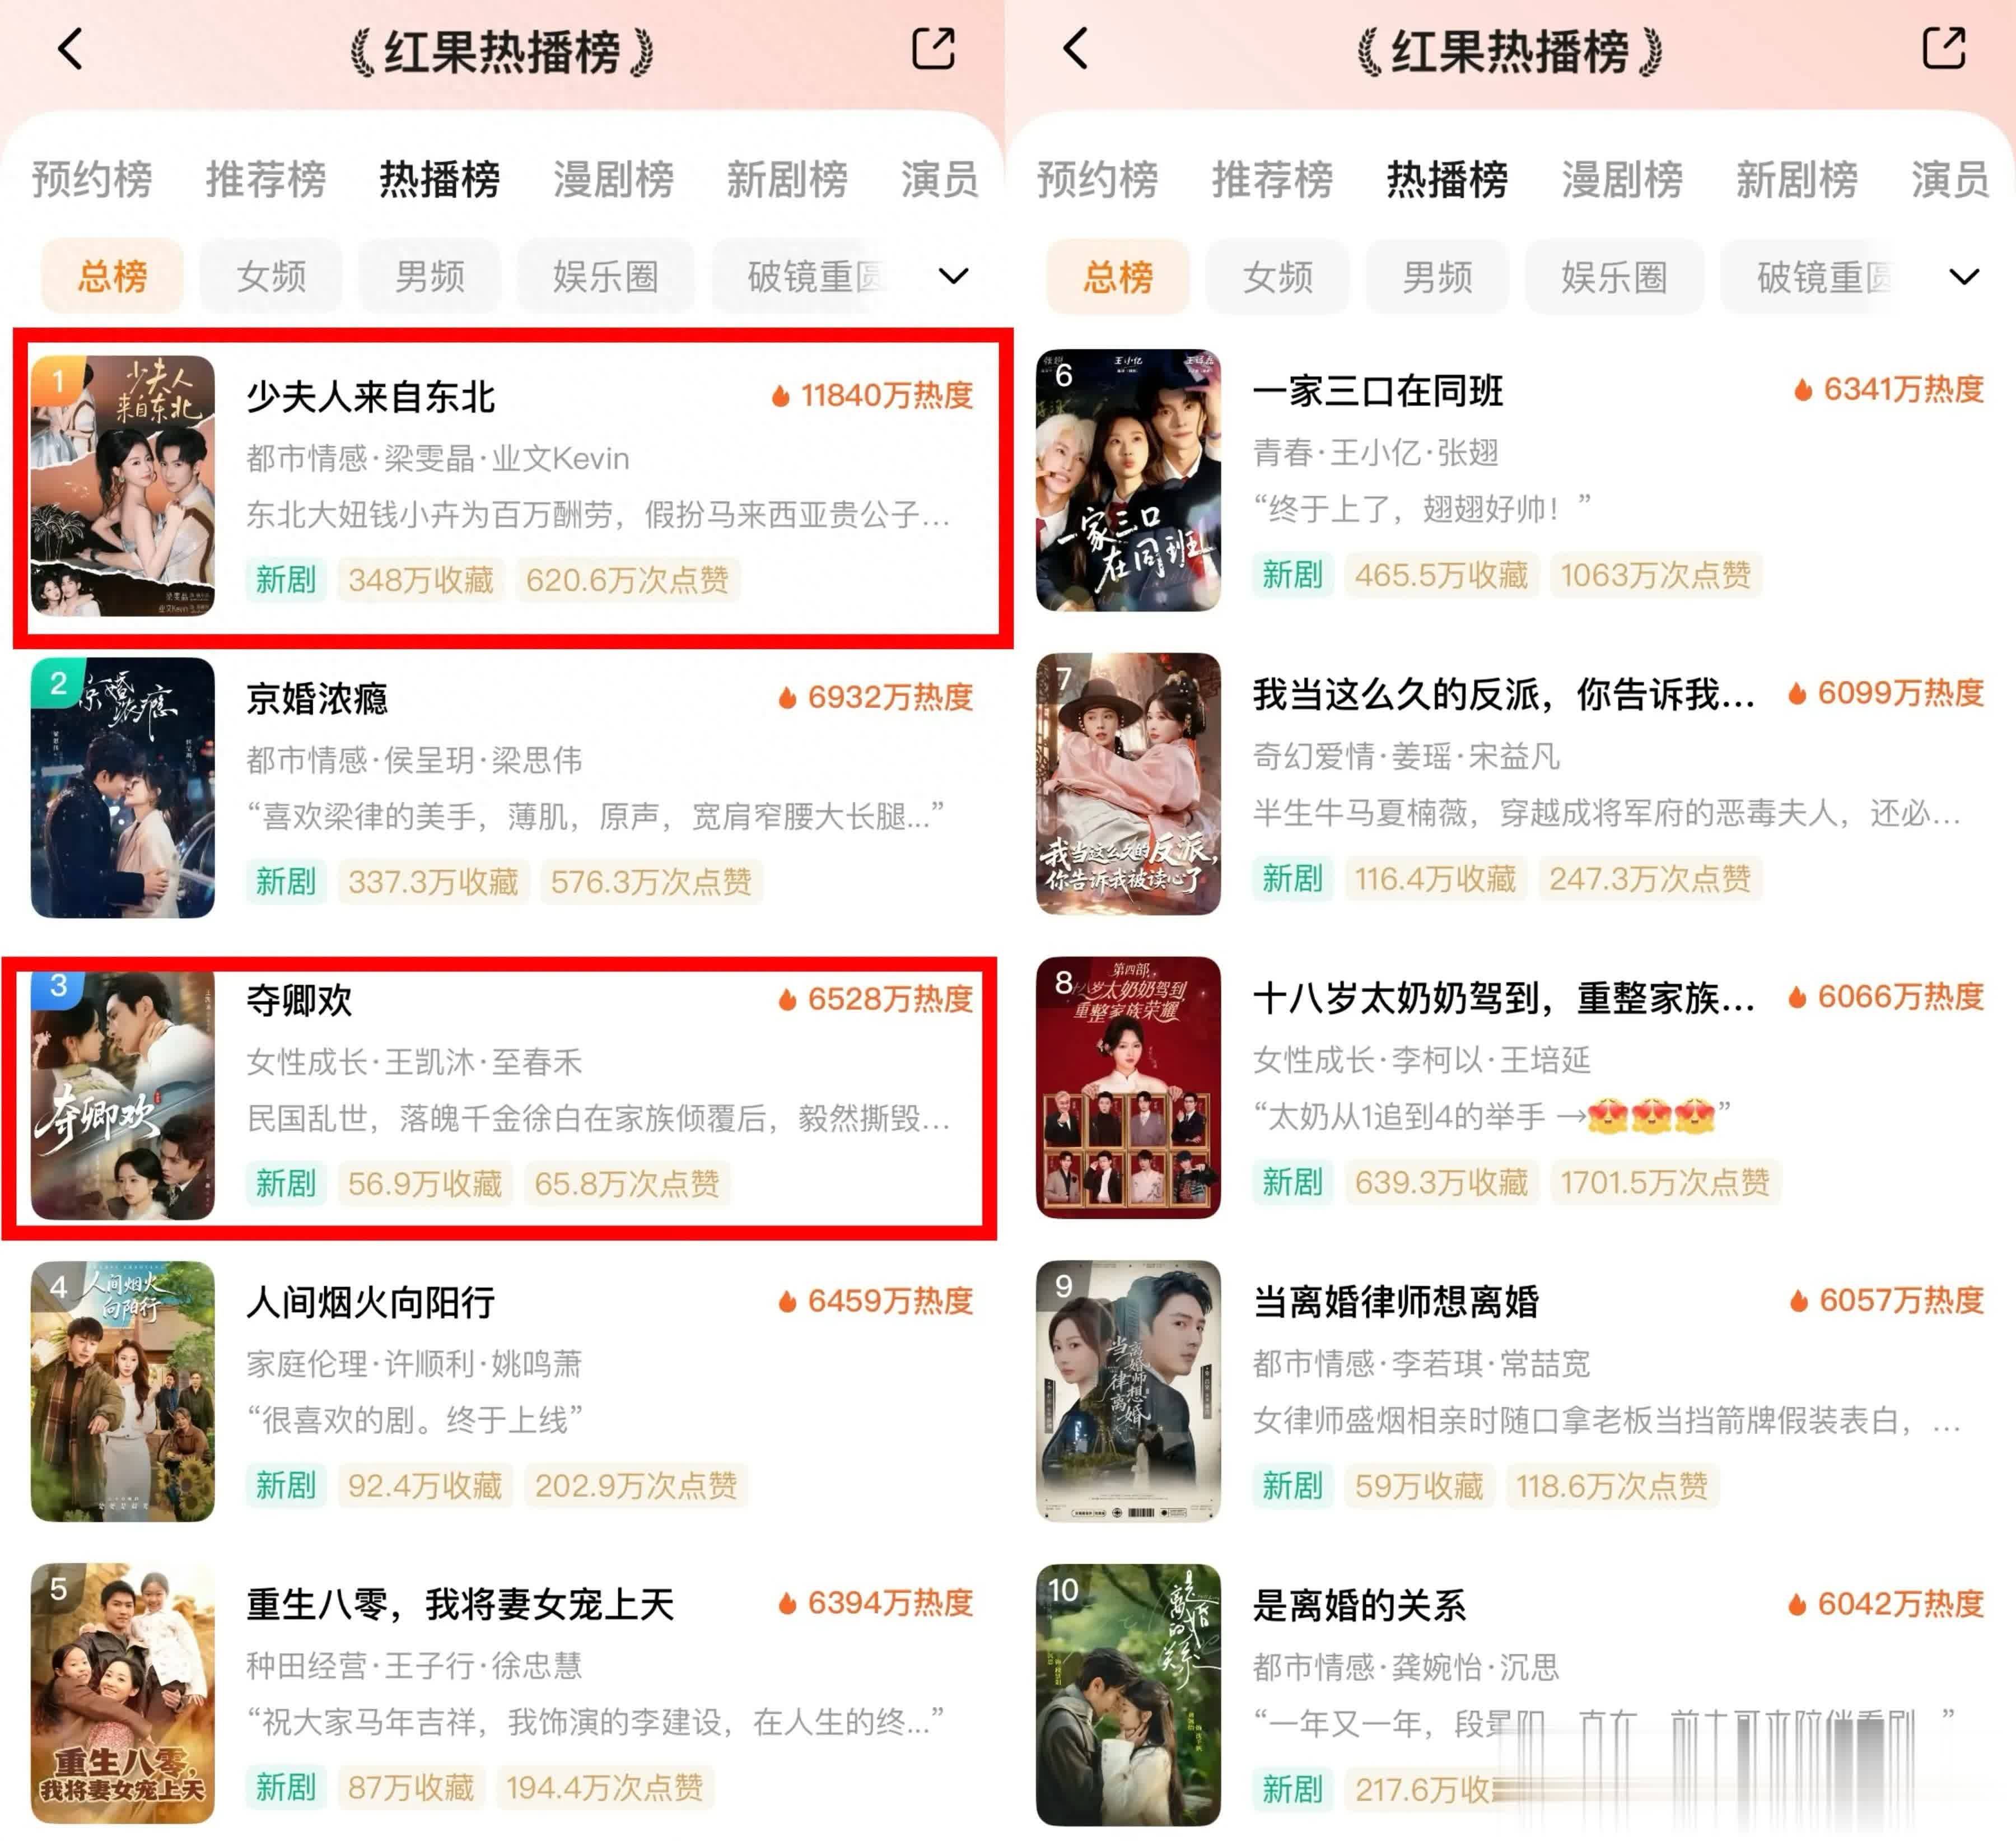This screenshot has height=1841, width=2016.
Task: Tap flame heat icon beside 6932万热度
Action: (787, 698)
